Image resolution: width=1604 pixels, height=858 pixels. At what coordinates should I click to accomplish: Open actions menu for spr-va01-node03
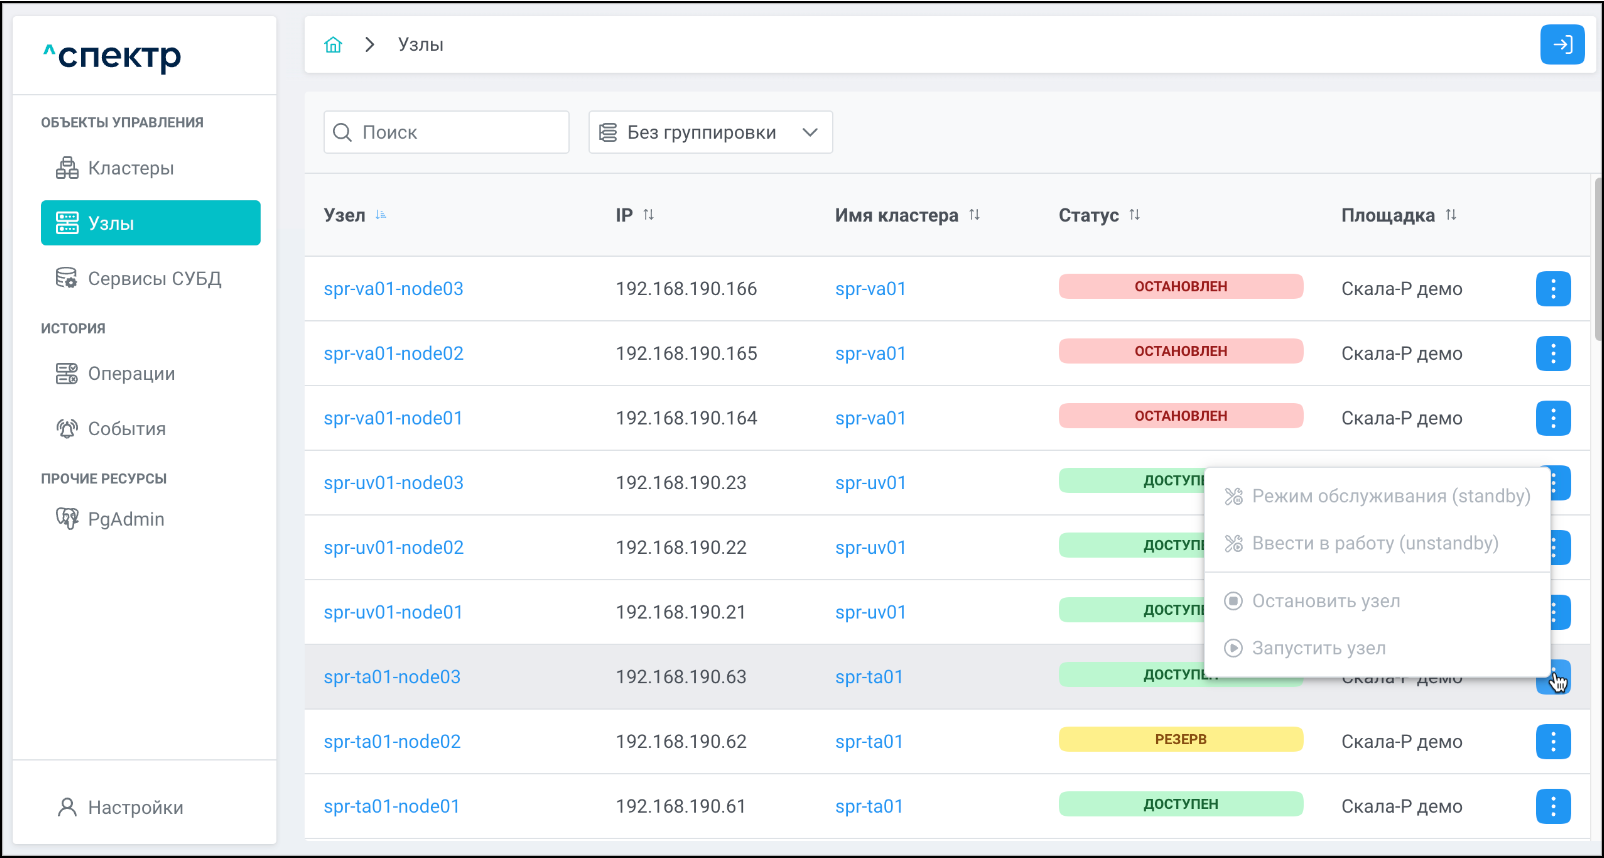tap(1552, 289)
